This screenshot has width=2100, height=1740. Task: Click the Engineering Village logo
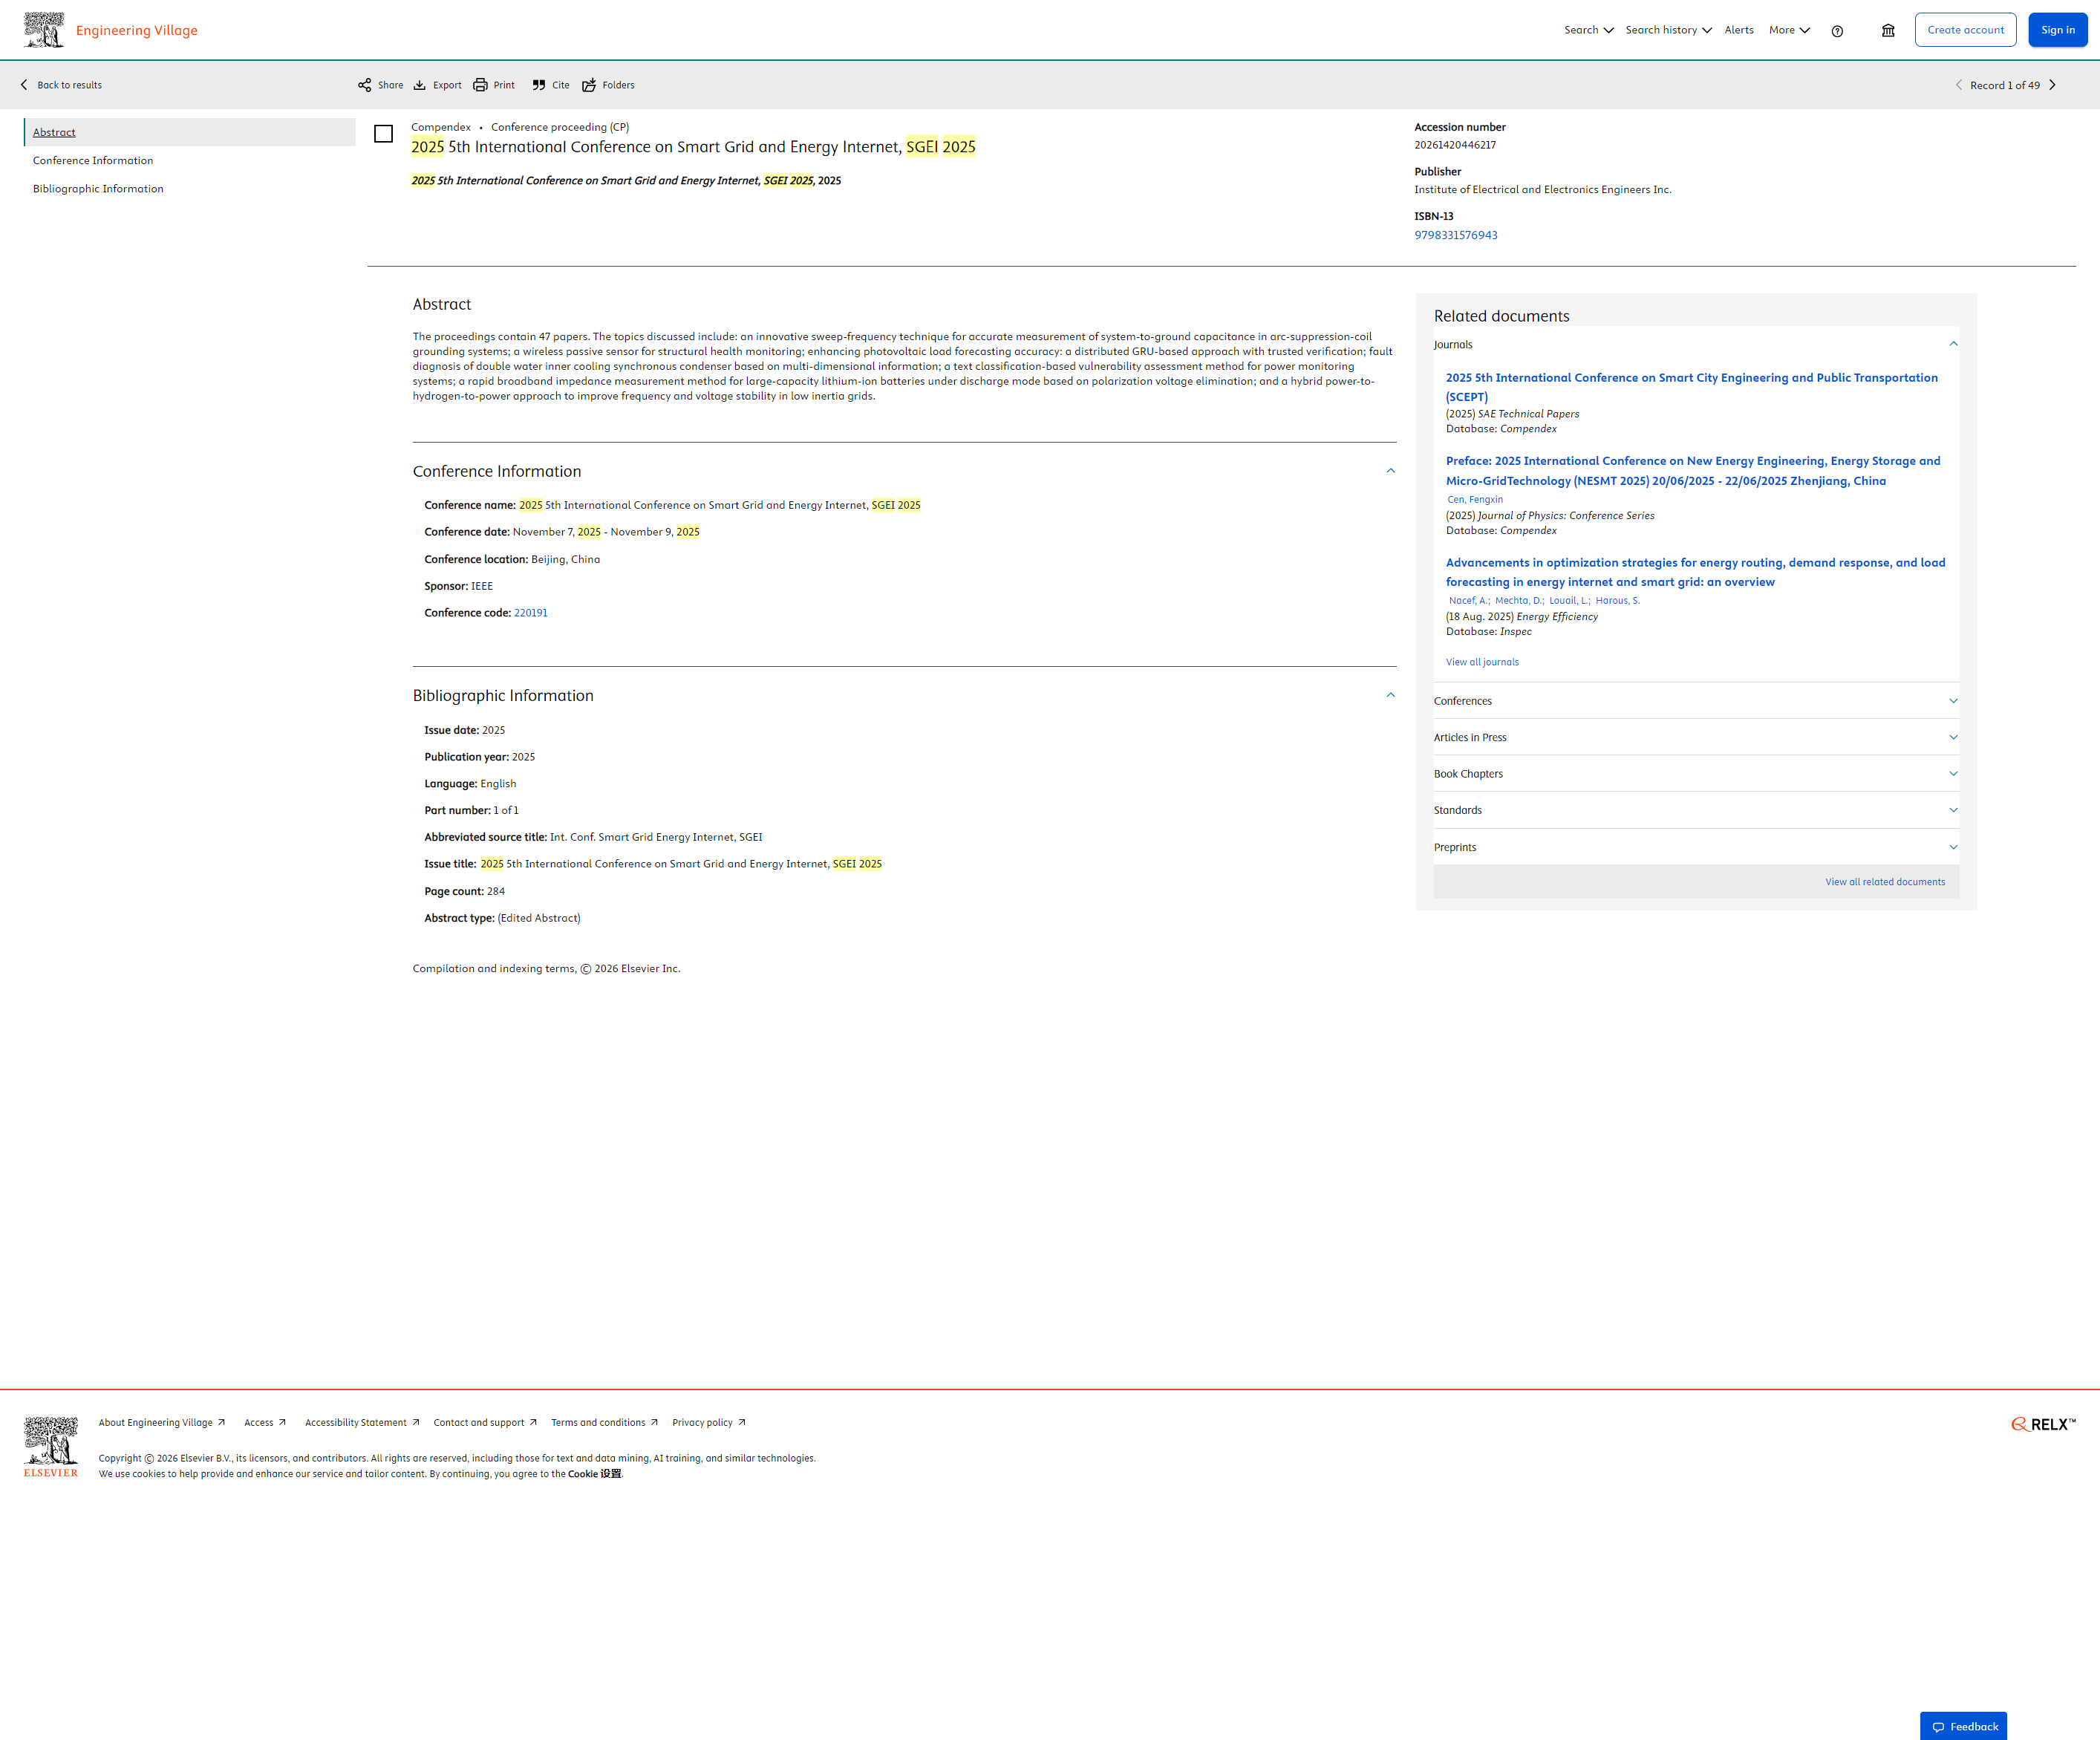[x=110, y=30]
